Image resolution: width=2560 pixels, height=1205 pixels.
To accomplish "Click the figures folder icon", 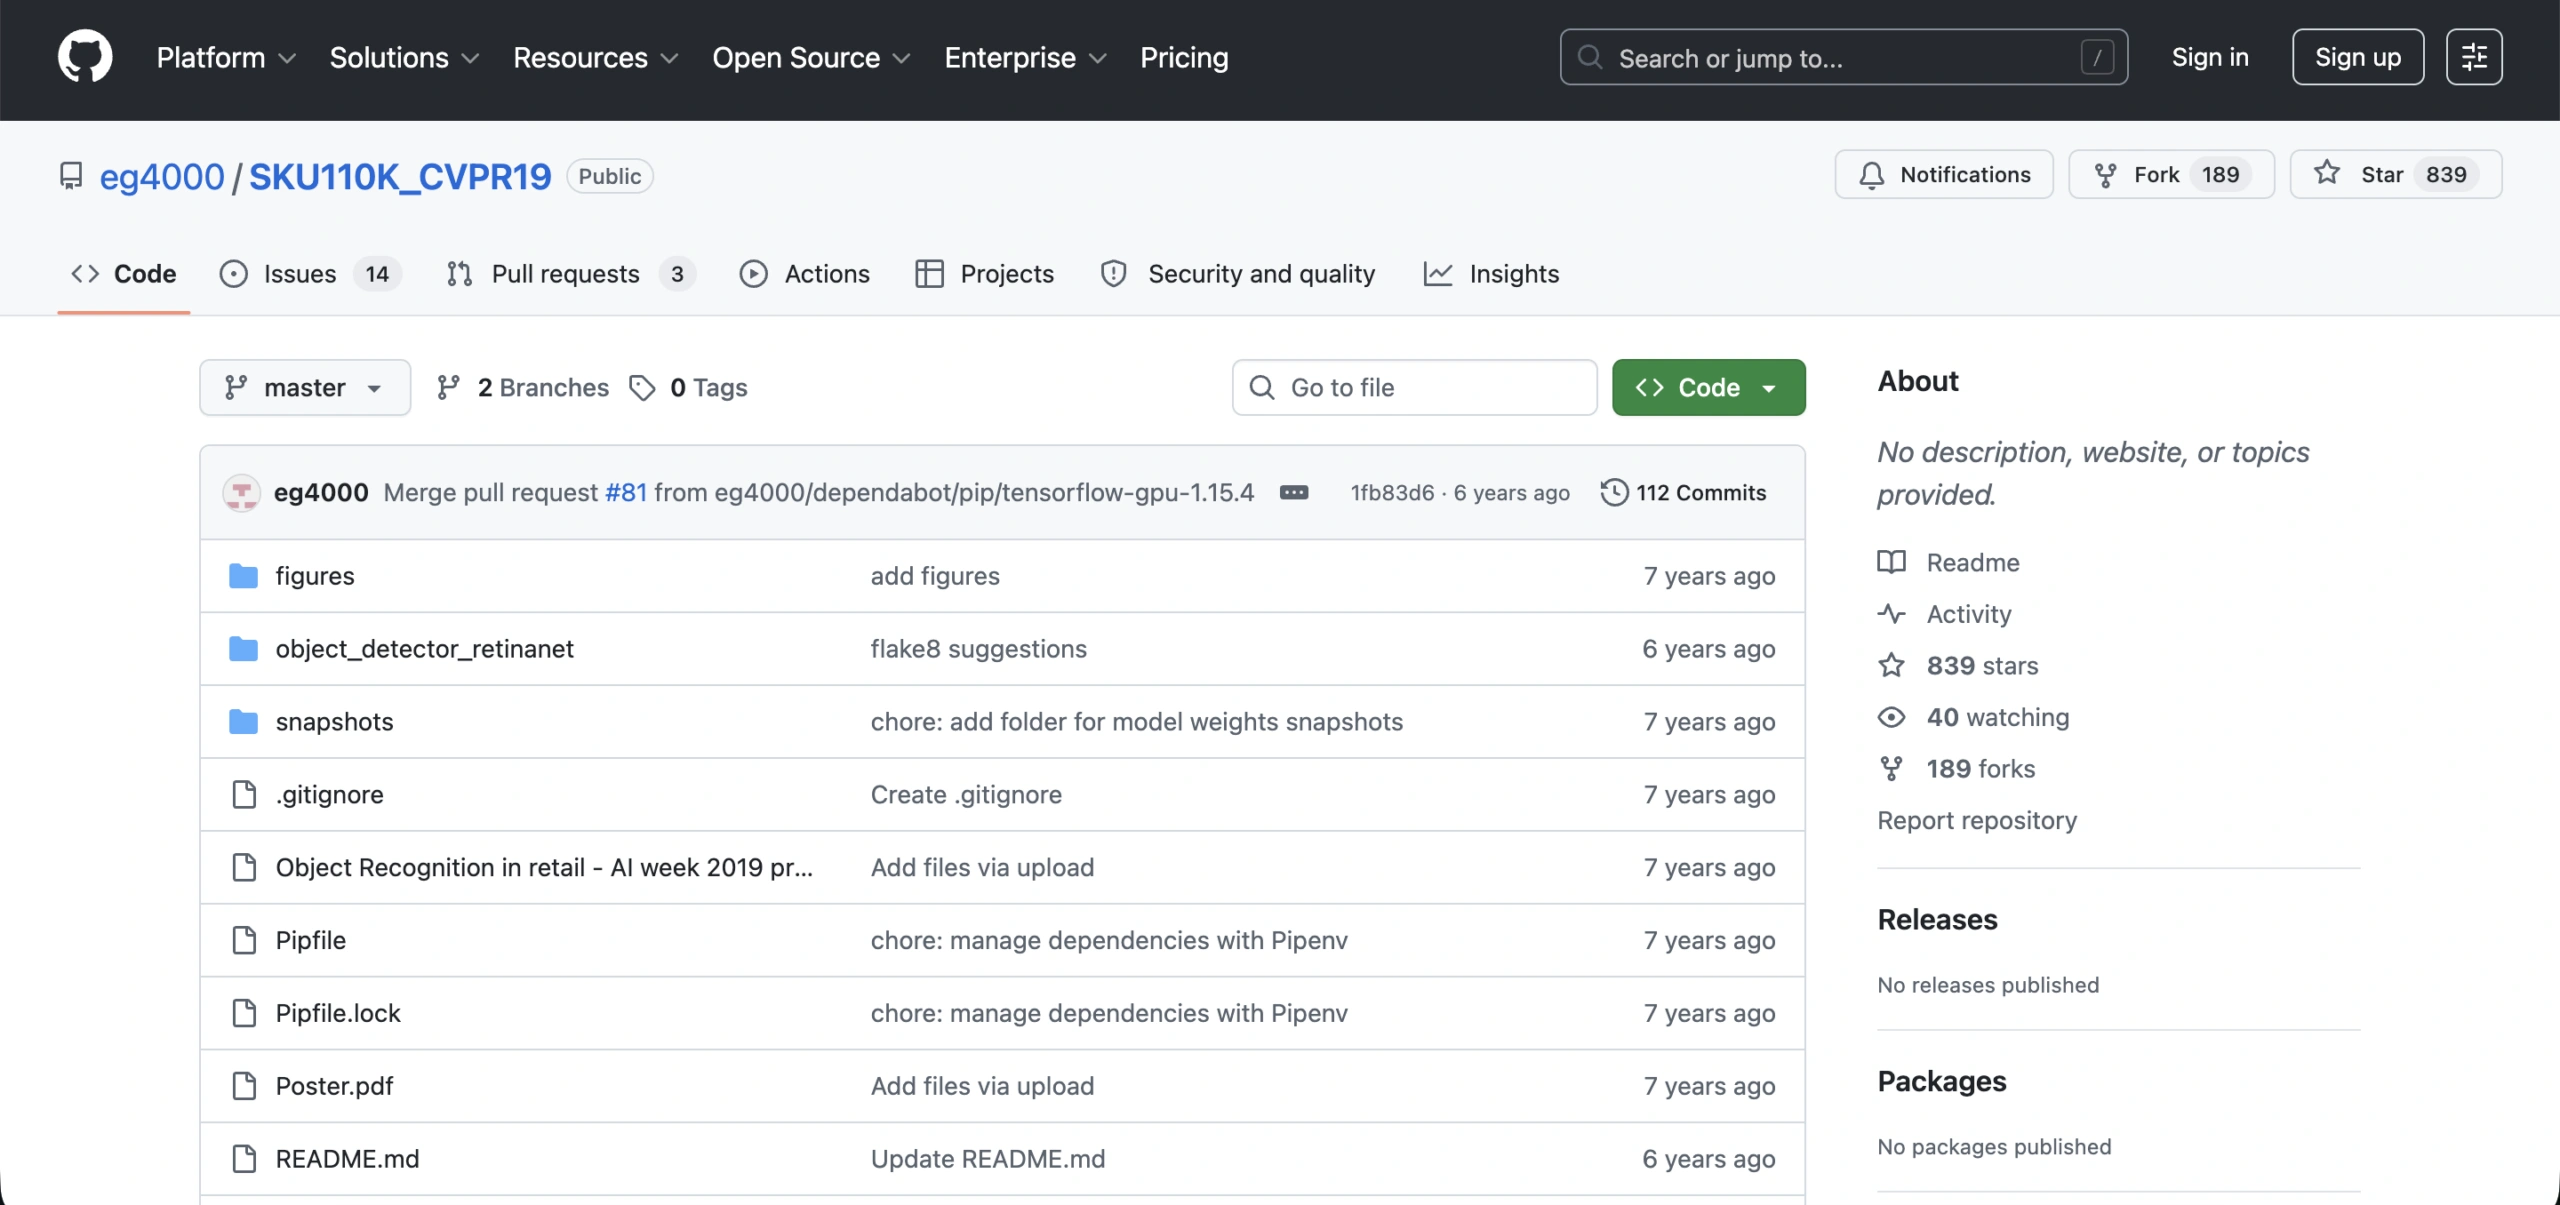I will click(x=243, y=576).
